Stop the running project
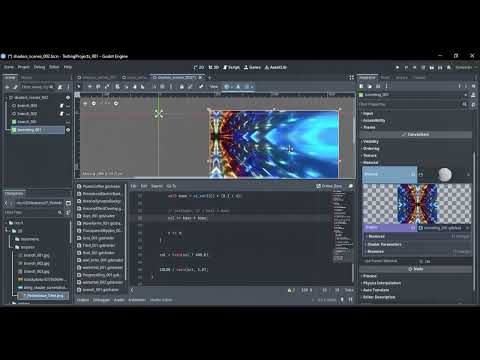Screen dimensions: 480x360 (x=414, y=67)
